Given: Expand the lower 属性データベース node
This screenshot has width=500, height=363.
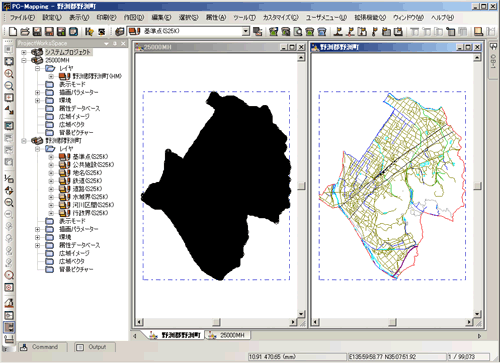Looking at the screenshot, I should point(37,245).
